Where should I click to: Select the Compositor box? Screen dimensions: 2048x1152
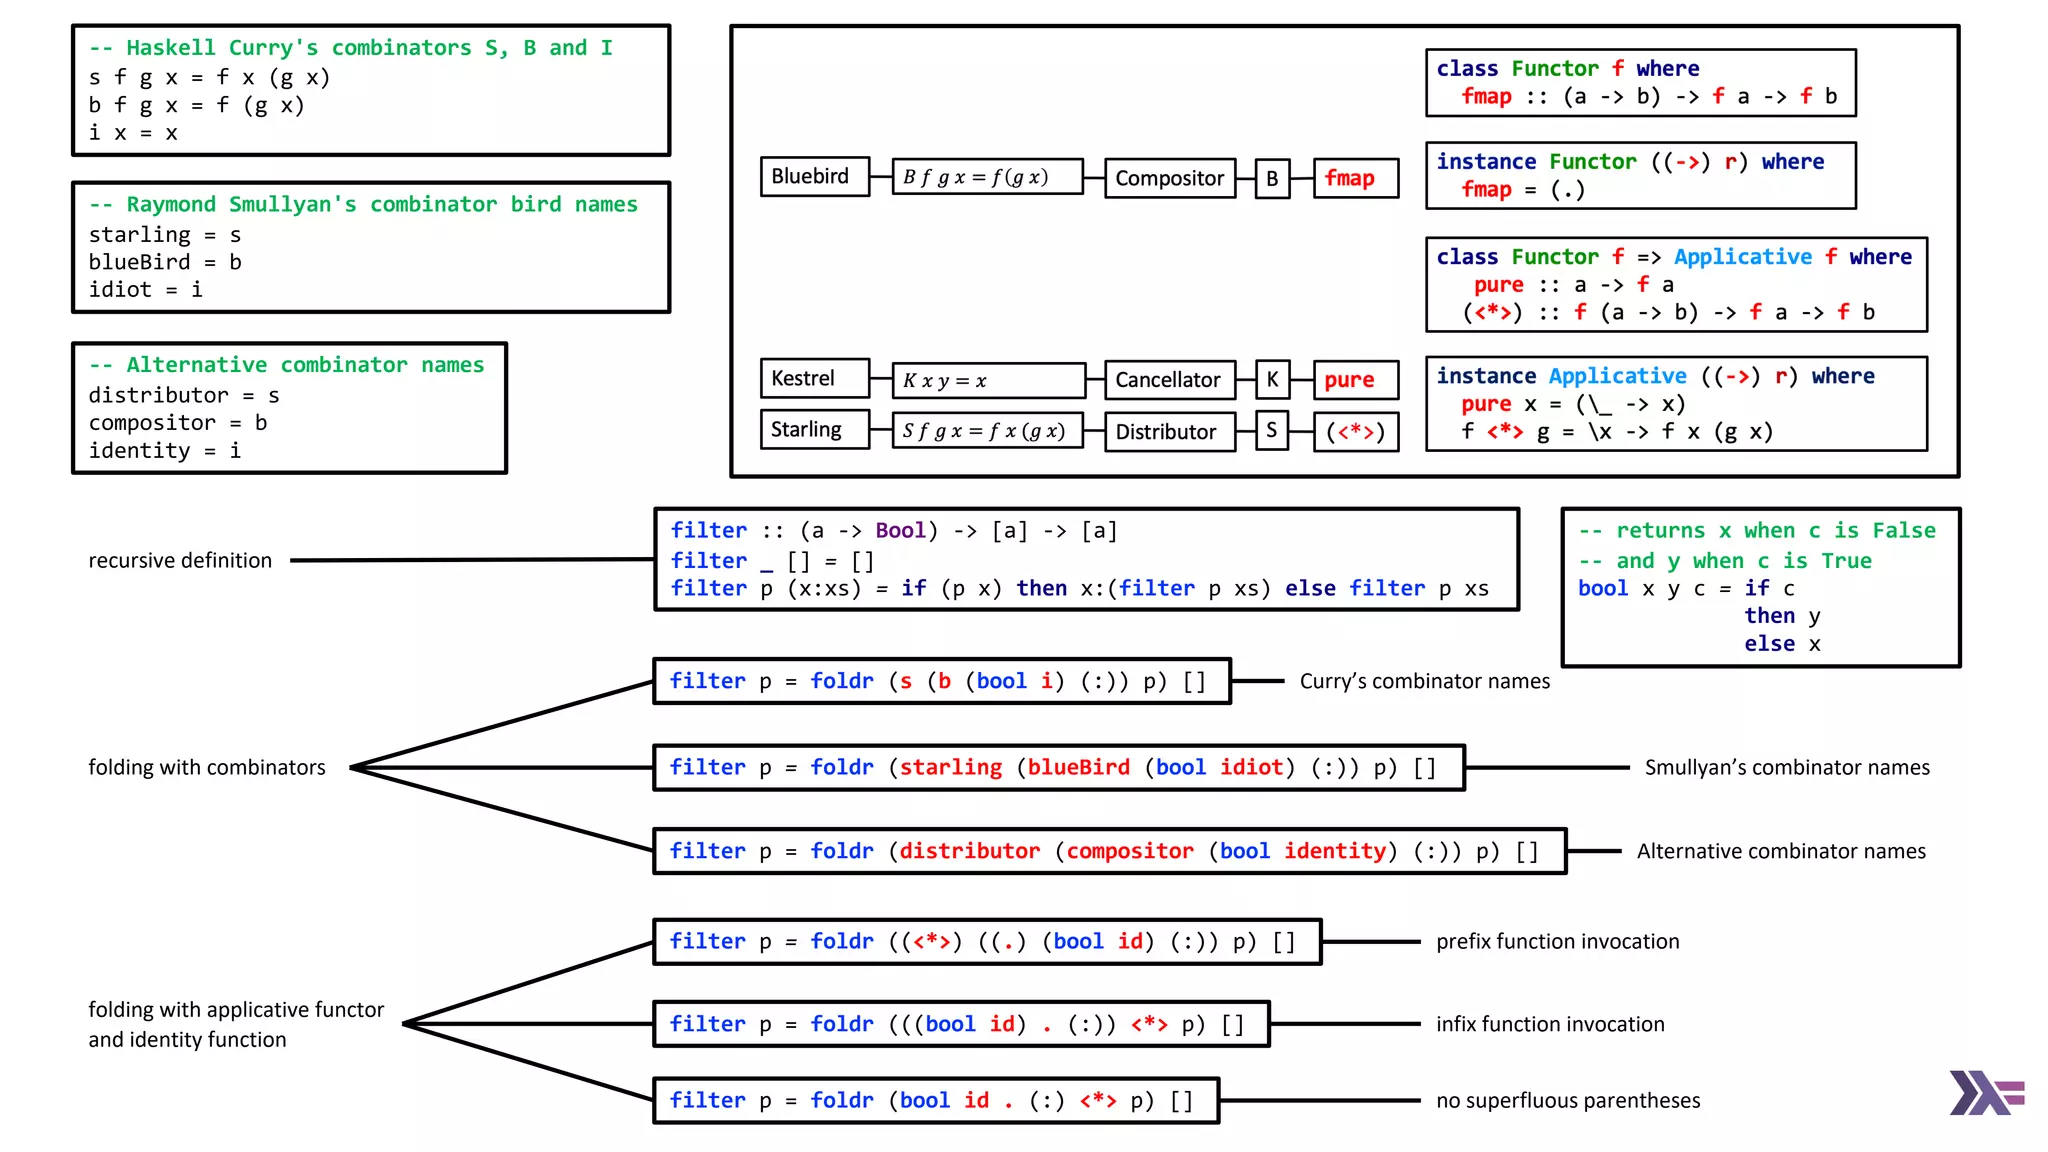(1169, 179)
